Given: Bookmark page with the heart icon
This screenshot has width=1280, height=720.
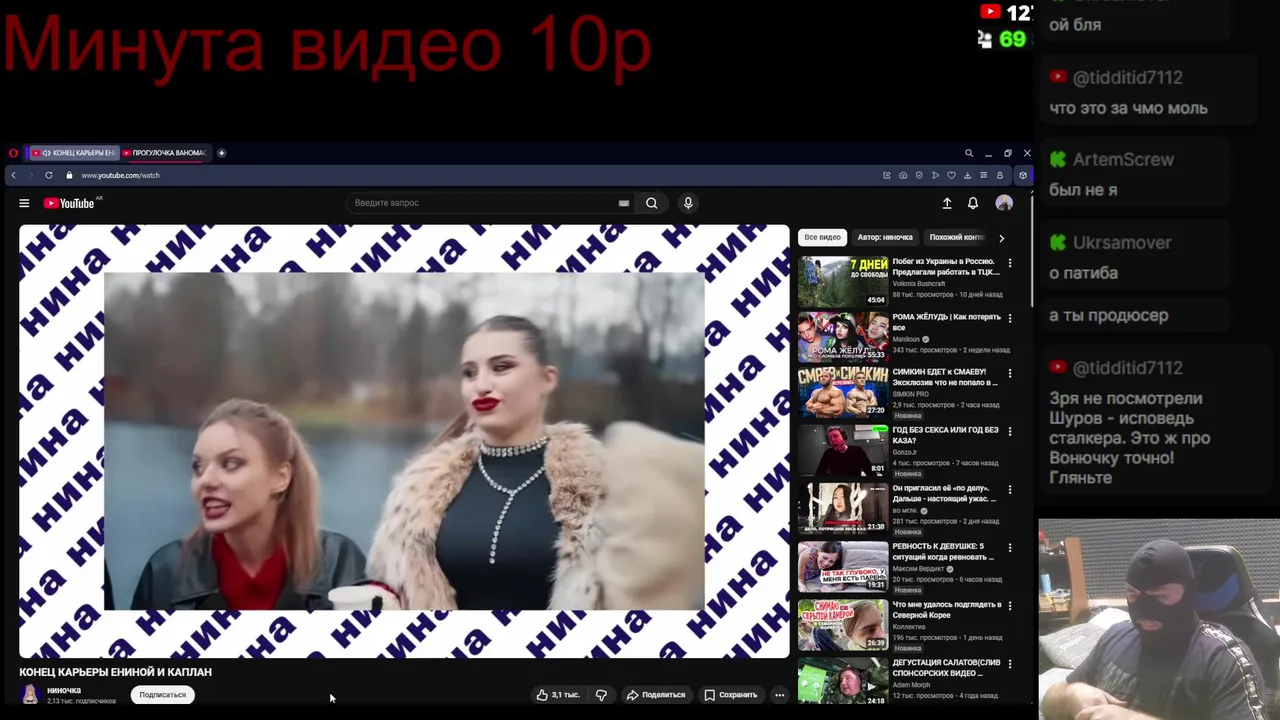Looking at the screenshot, I should point(951,175).
